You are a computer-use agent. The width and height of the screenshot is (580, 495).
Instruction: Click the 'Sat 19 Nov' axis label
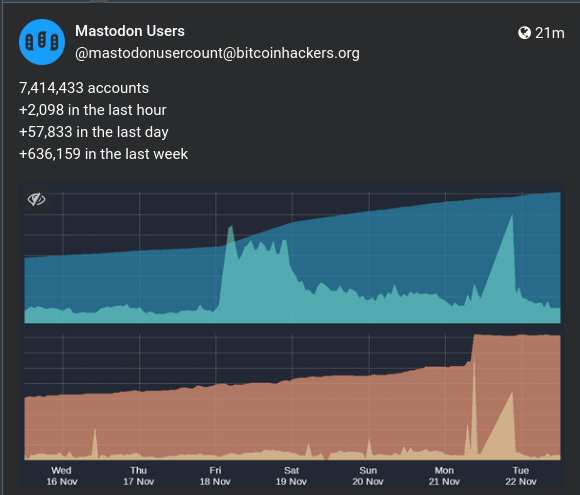291,476
